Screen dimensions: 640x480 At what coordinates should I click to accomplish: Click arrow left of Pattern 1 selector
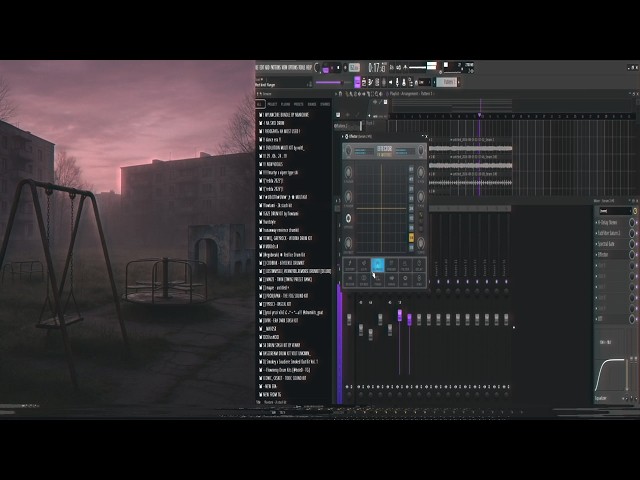pyautogui.click(x=434, y=82)
